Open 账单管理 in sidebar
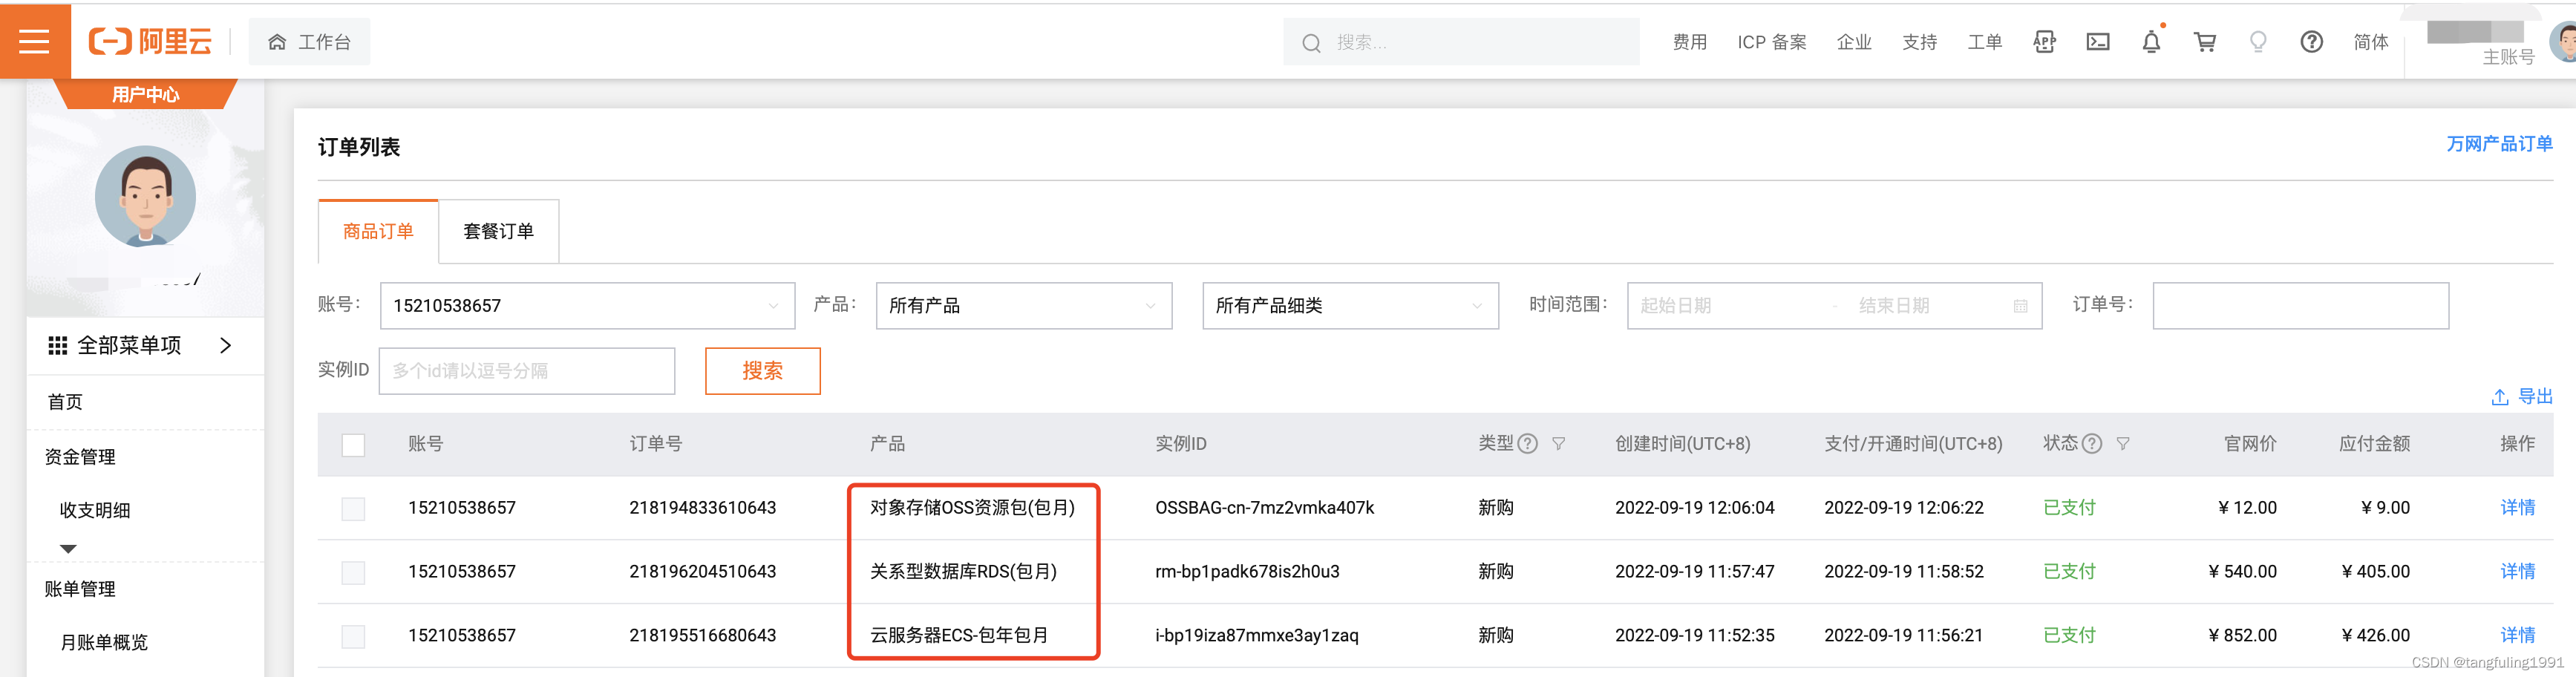 80,589
